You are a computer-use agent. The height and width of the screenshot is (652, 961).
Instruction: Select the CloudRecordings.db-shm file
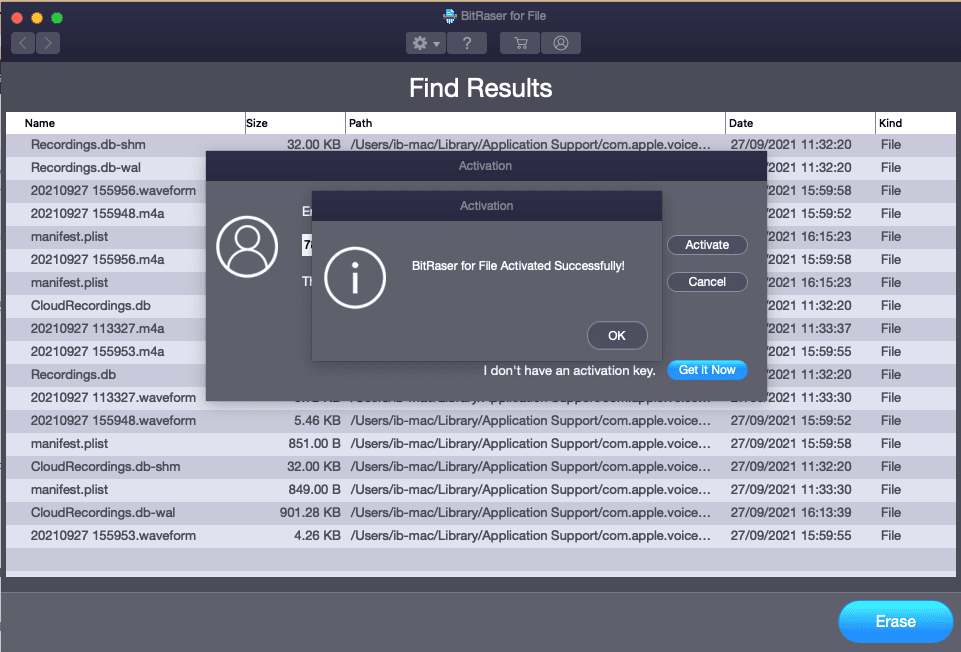[x=105, y=466]
